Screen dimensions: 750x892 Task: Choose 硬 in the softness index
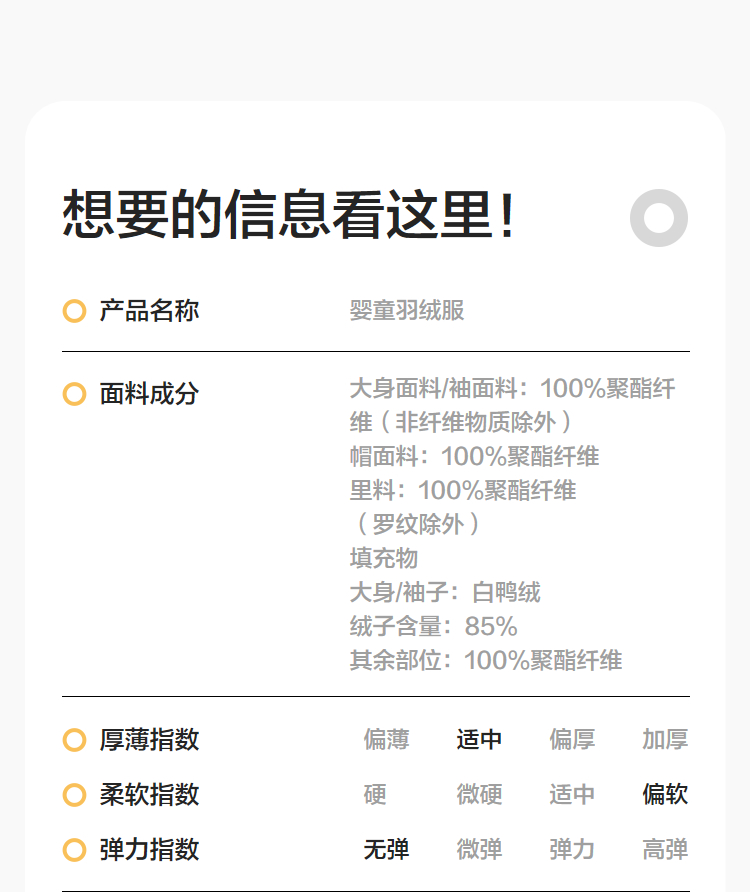[x=375, y=795]
